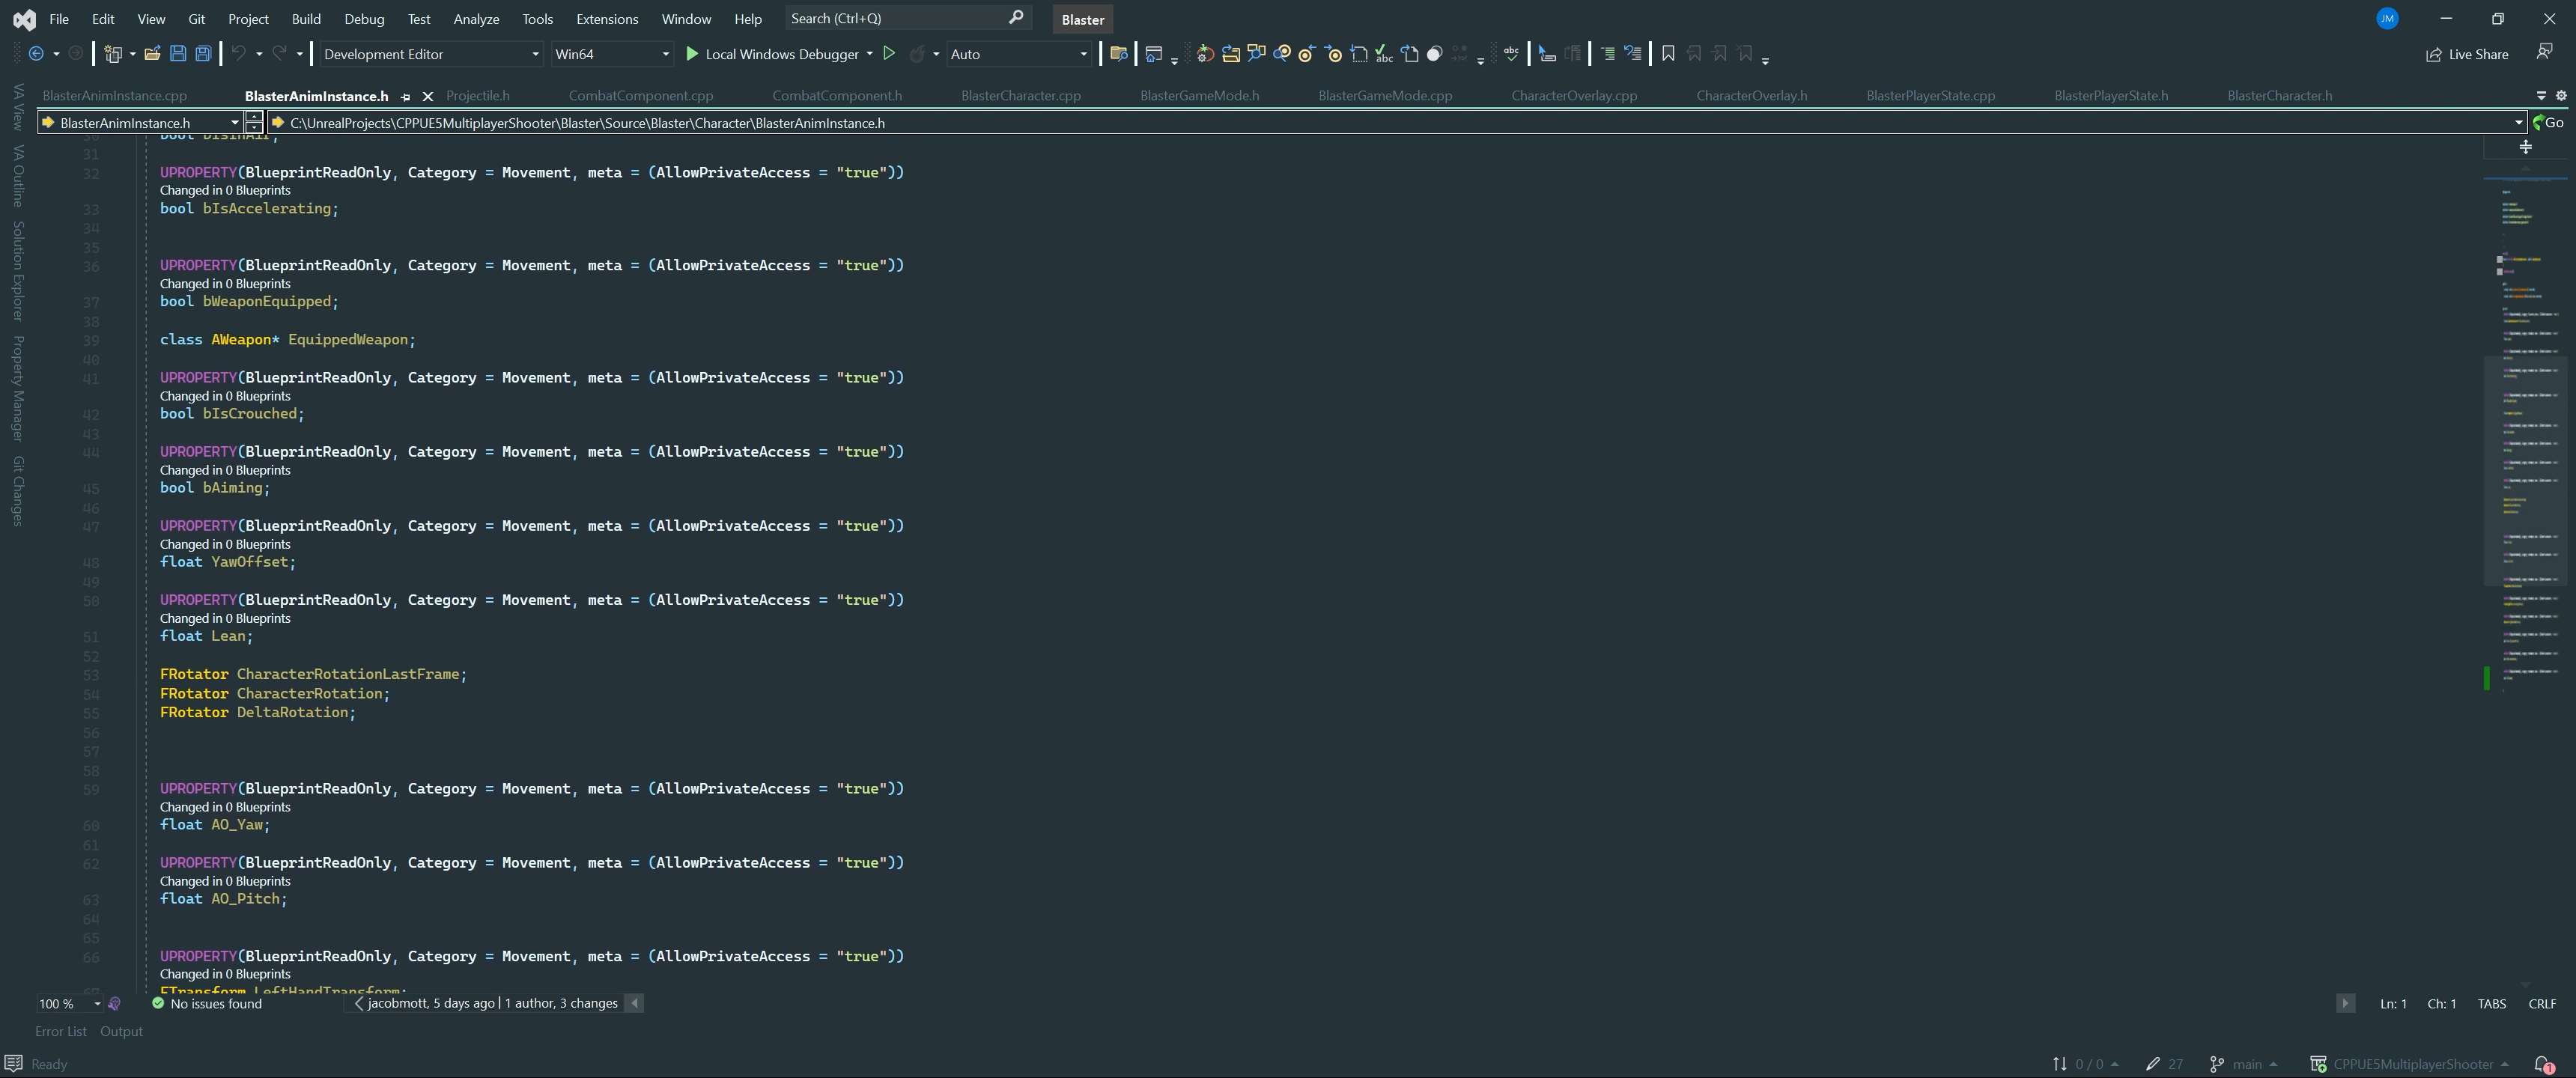Open the Win64 platform dropdown
The height and width of the screenshot is (1078, 2576).
pos(663,54)
